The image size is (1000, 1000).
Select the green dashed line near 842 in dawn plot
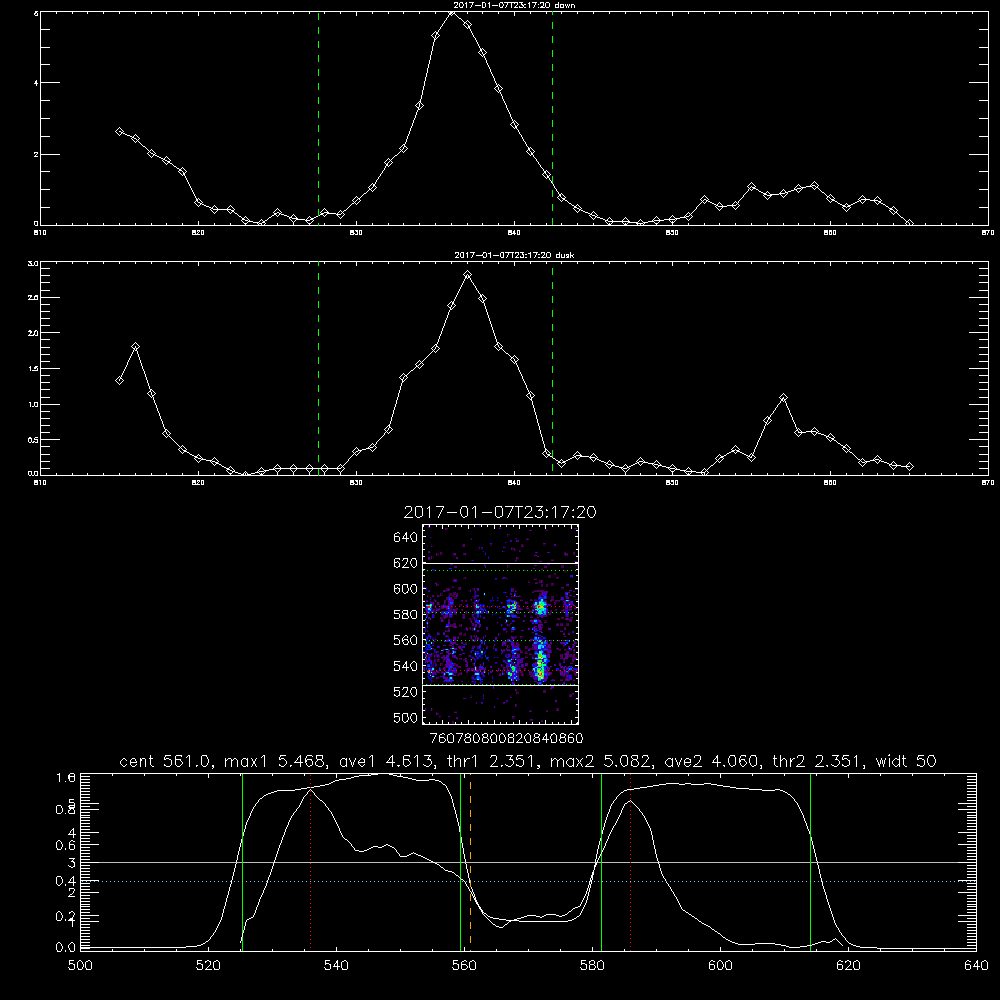coord(552,118)
